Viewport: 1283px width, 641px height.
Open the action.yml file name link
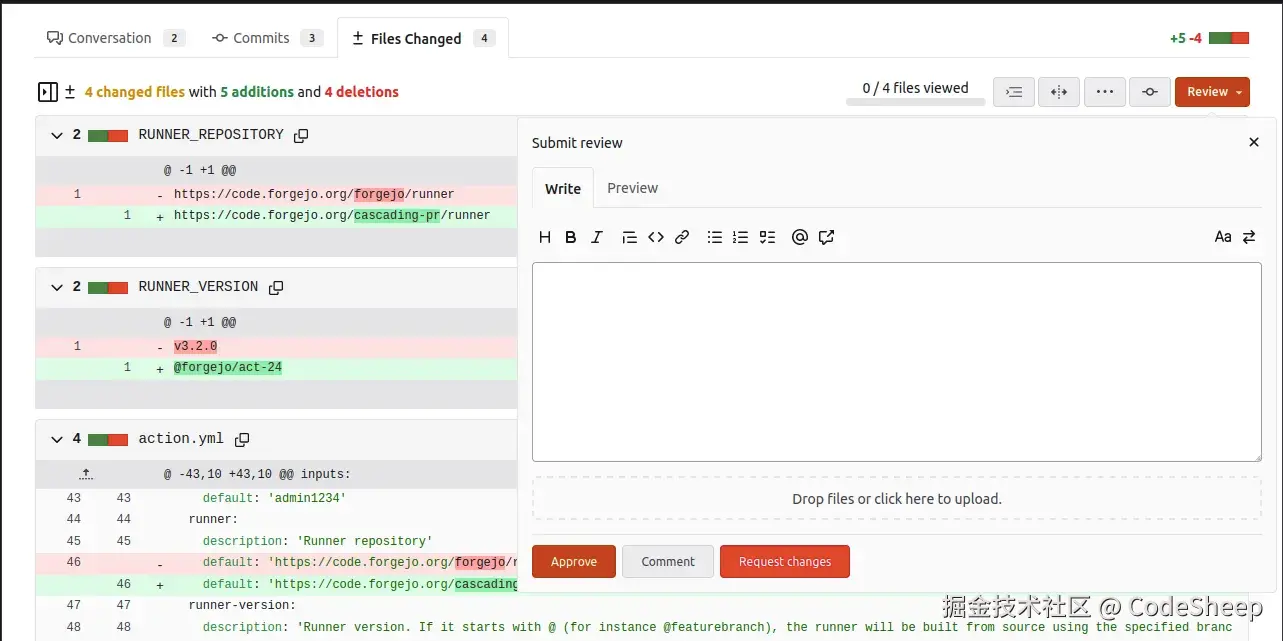181,439
